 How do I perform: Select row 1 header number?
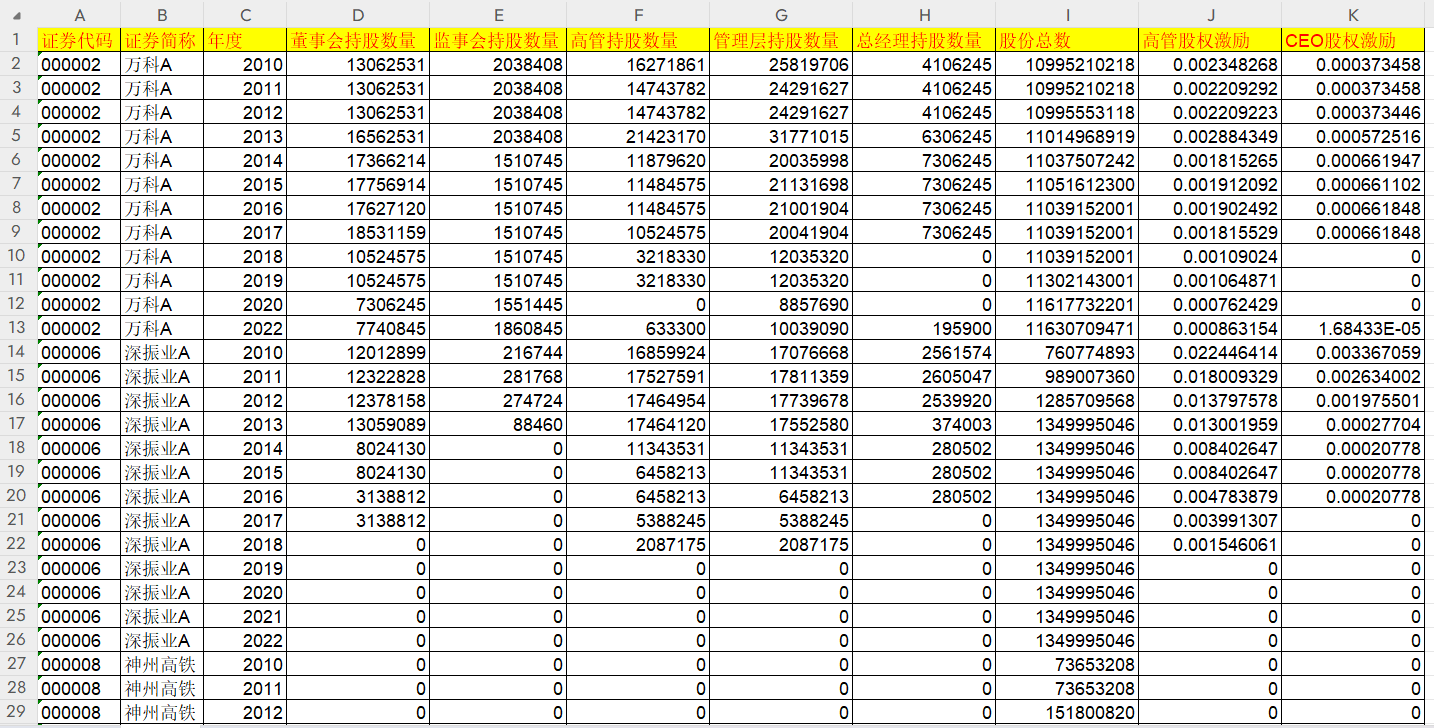[18, 40]
